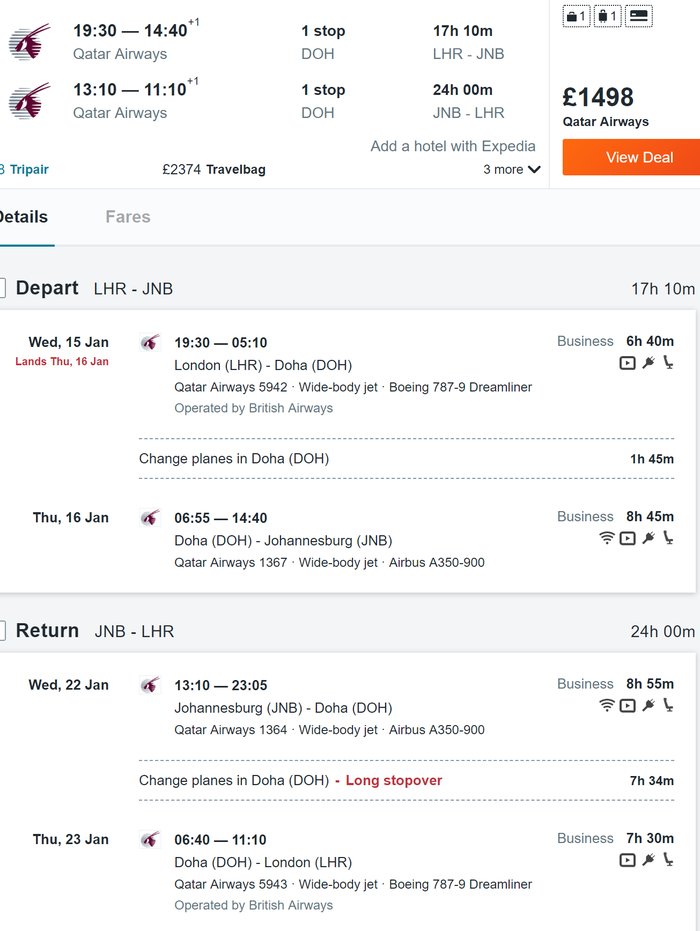
Task: Click entertainment icon on London-Doha outbound flight
Action: pyautogui.click(x=627, y=363)
